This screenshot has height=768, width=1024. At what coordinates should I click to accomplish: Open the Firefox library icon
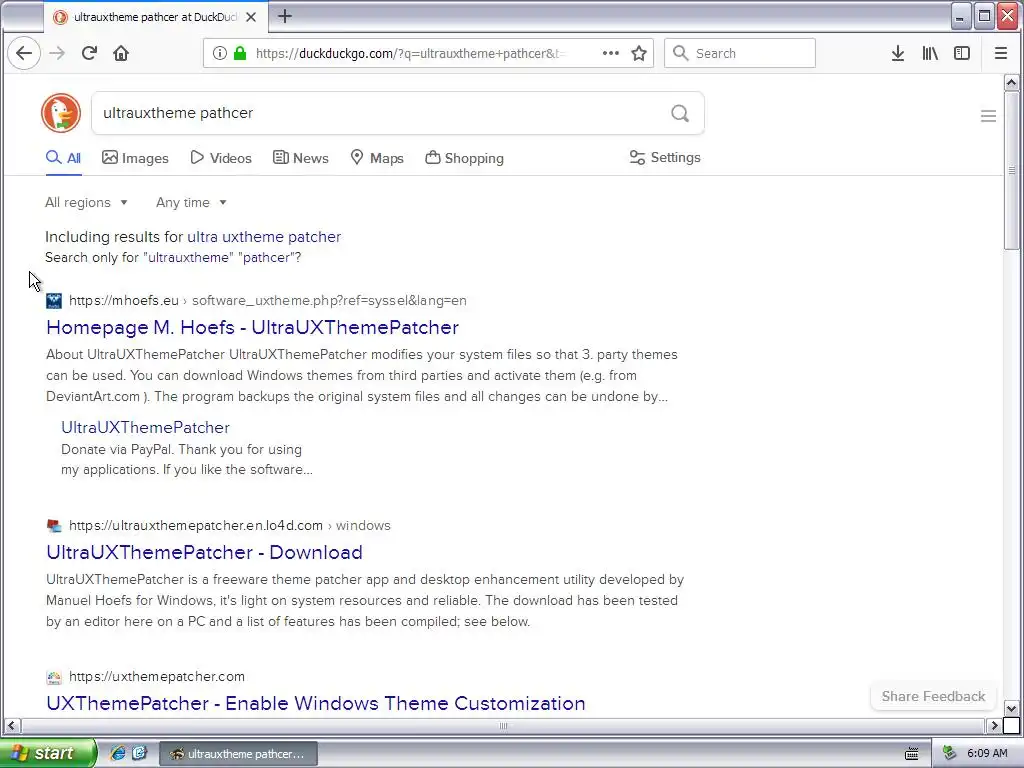coord(930,54)
